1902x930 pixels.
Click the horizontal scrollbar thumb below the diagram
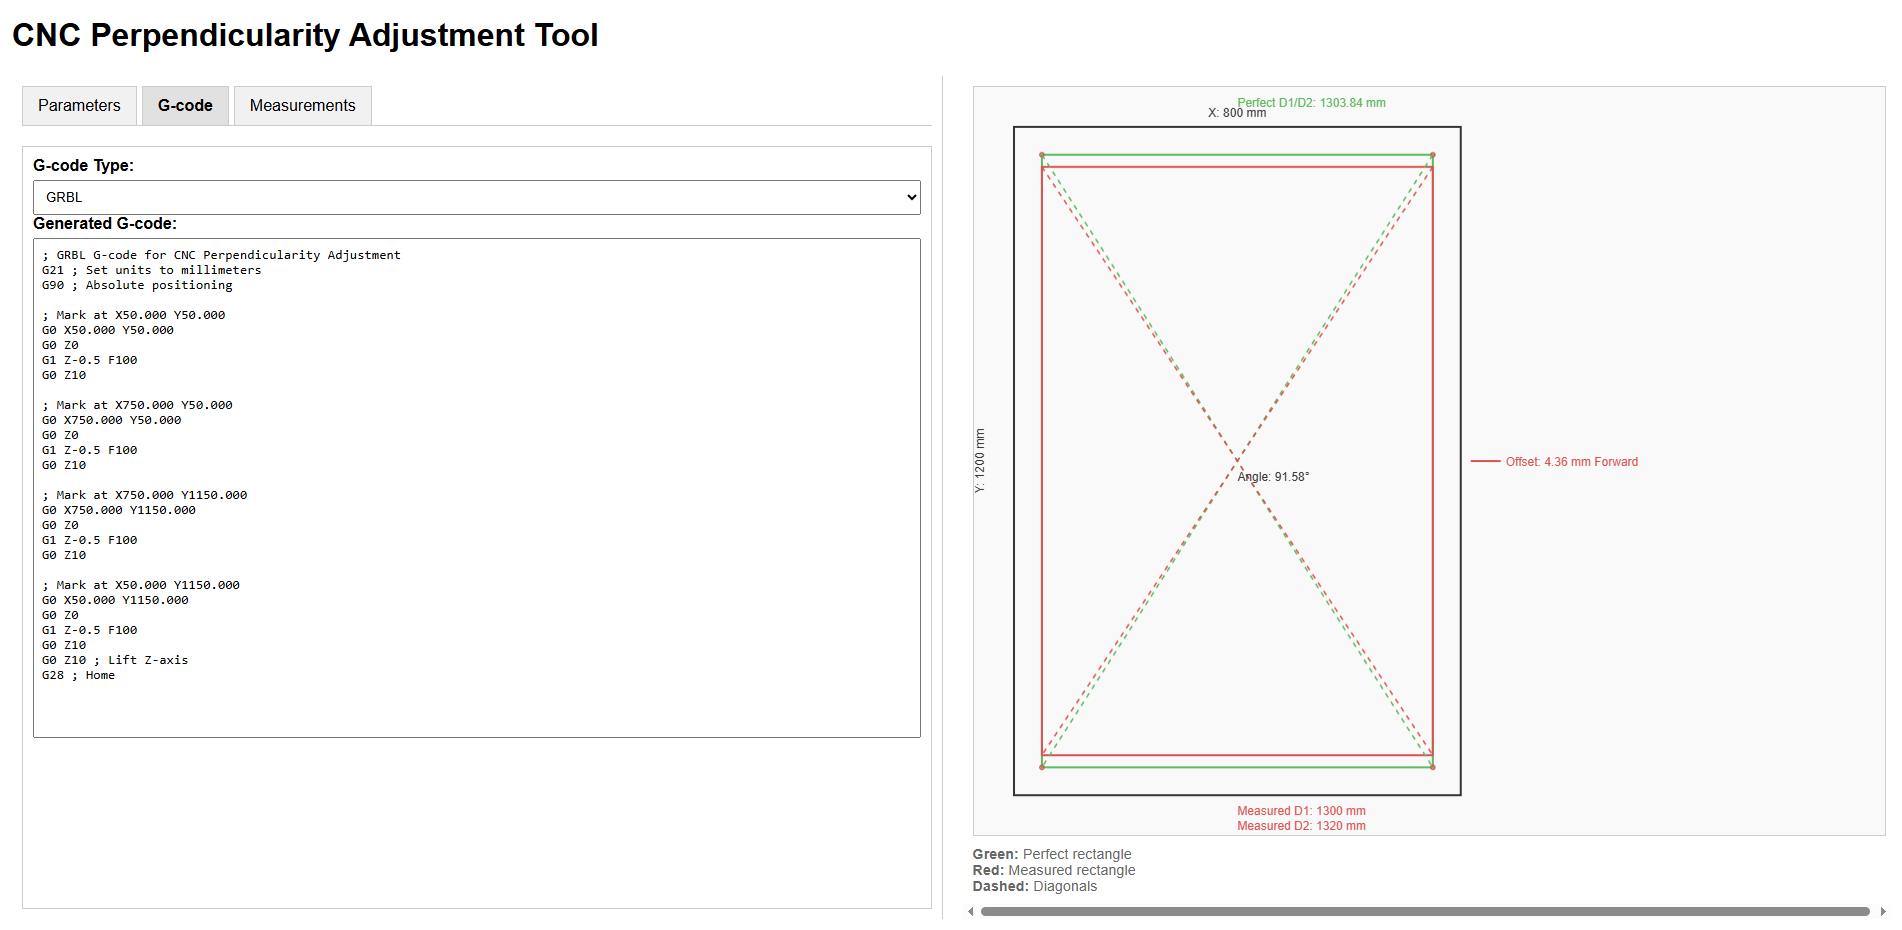click(1424, 911)
